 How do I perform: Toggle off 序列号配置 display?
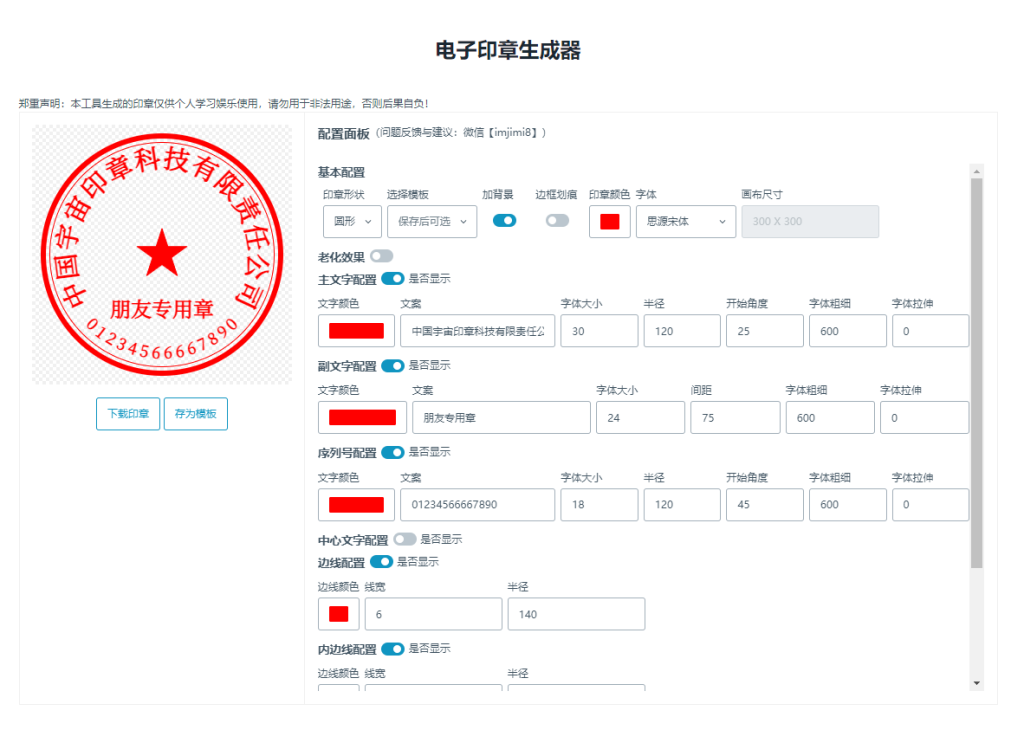(x=391, y=452)
